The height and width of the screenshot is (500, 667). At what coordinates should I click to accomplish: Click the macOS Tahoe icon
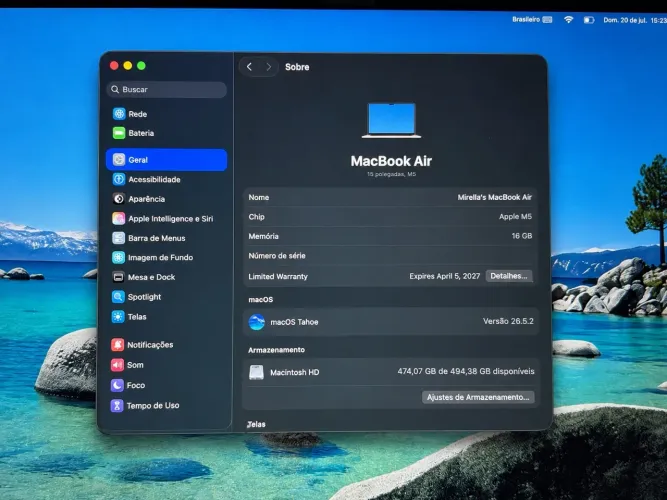point(257,322)
